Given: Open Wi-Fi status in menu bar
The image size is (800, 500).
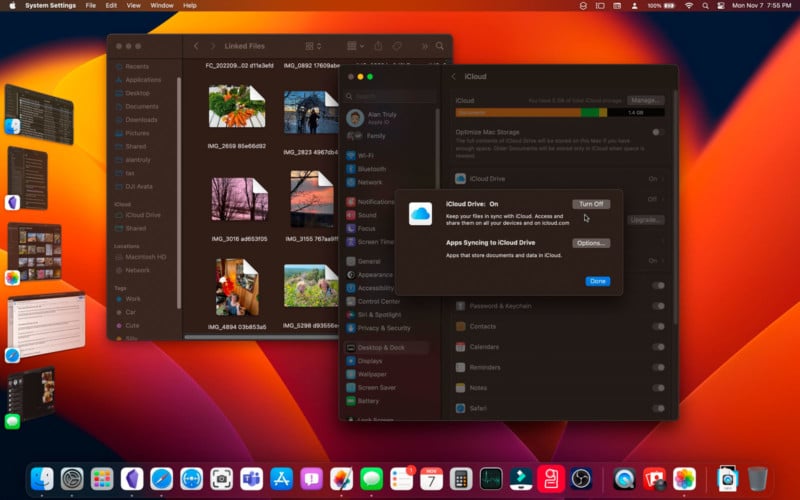Looking at the screenshot, I should pos(689,6).
